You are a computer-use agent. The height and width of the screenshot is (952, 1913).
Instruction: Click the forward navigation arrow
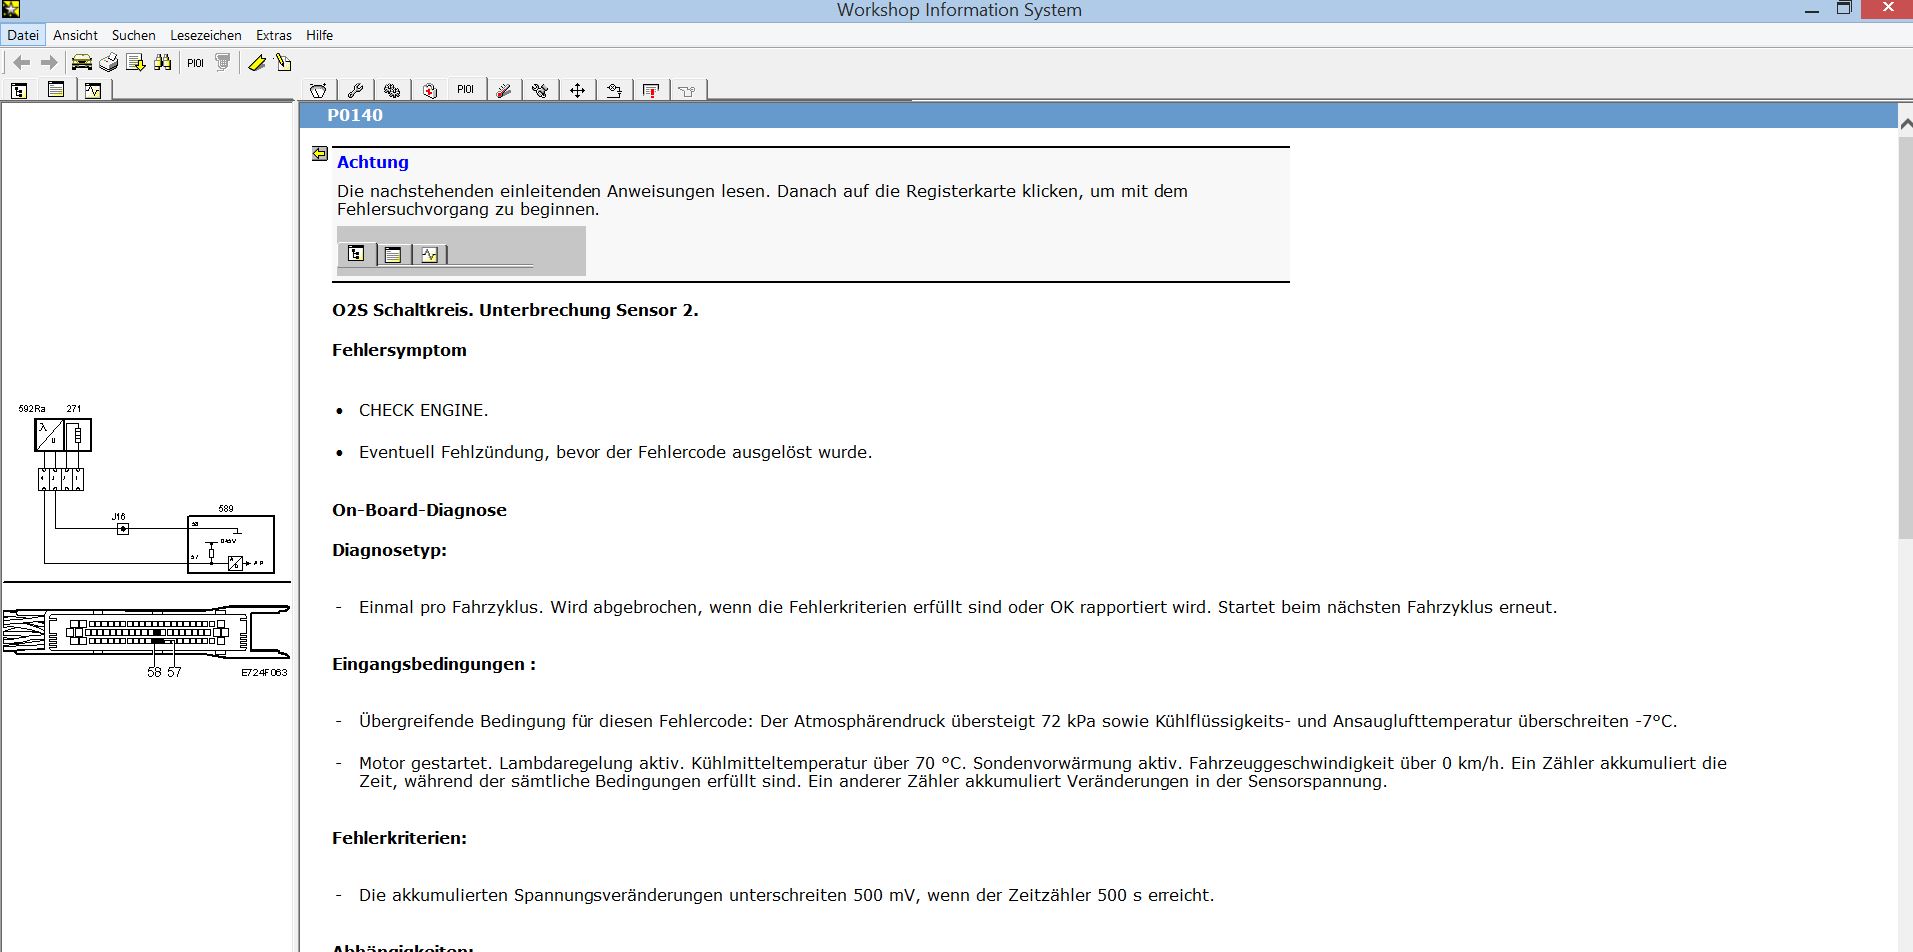pyautogui.click(x=48, y=63)
